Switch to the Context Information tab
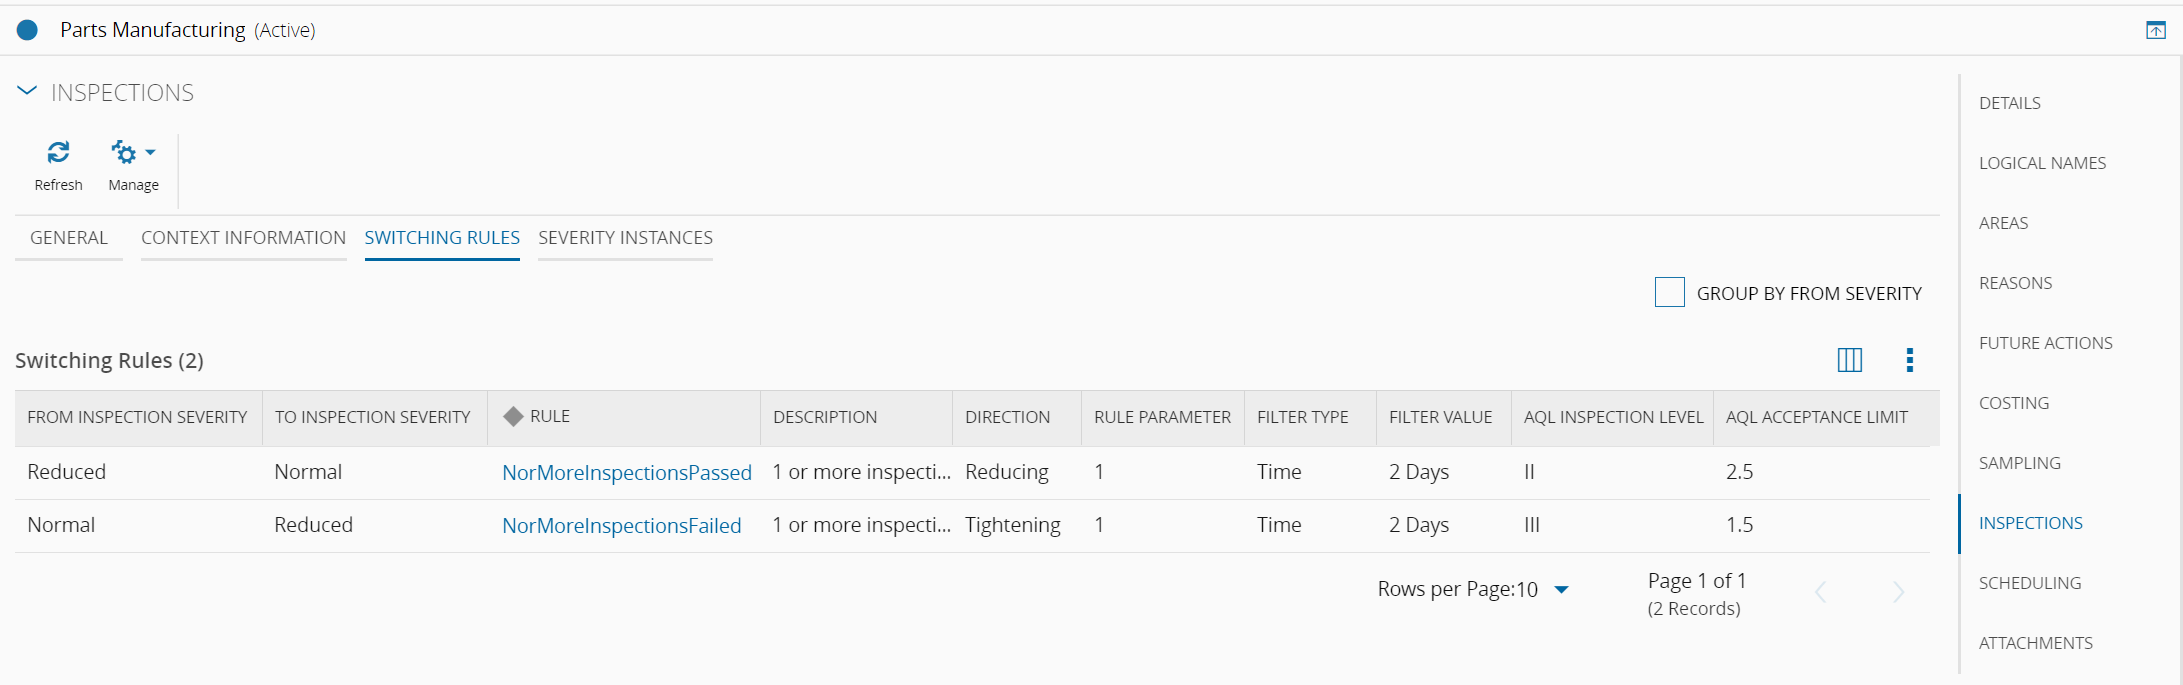The width and height of the screenshot is (2183, 685). tap(243, 238)
